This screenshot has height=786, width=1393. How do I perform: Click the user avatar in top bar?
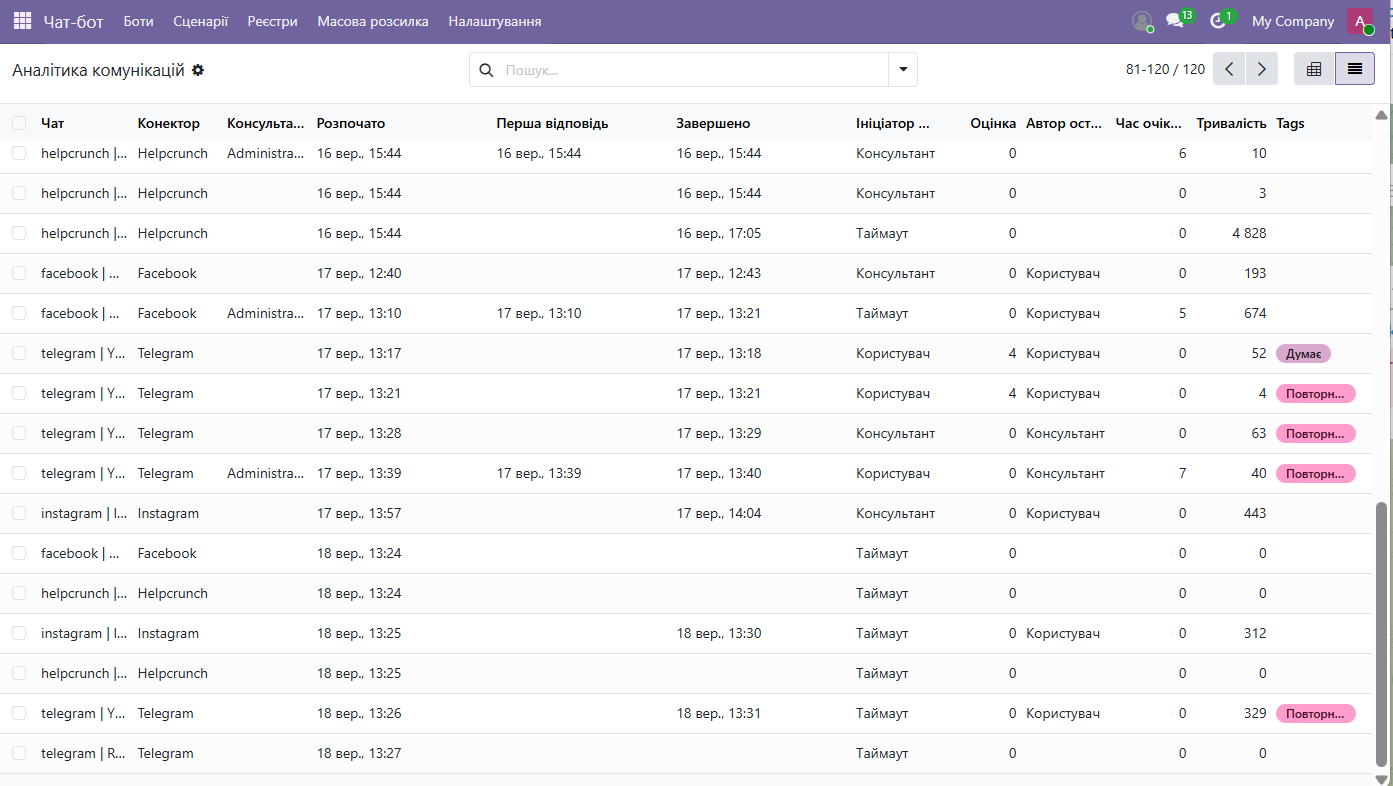tap(1360, 21)
